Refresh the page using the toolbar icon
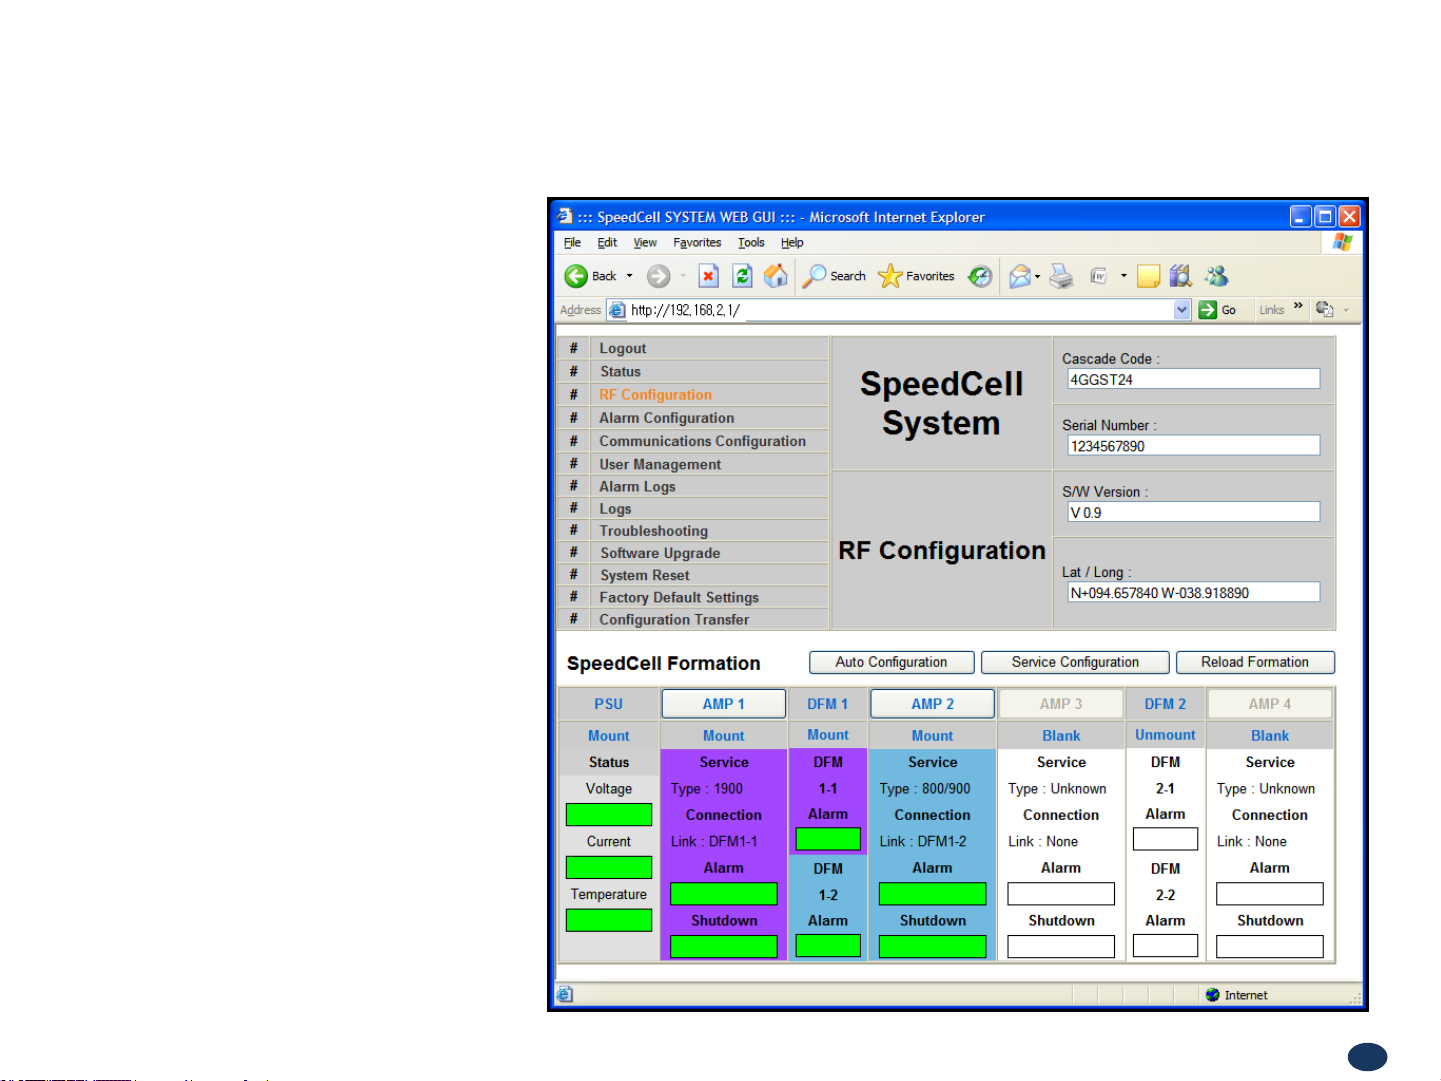Screen dimensions: 1441x1081 coord(742,276)
